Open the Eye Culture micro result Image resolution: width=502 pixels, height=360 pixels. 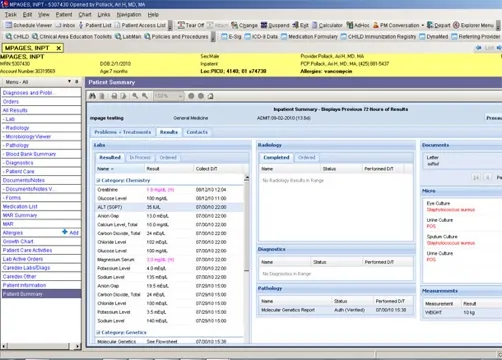point(450,206)
